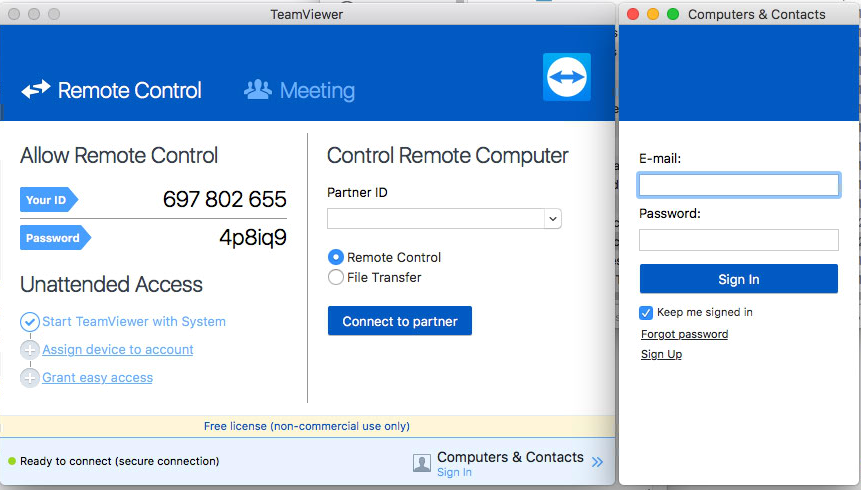Click the TeamViewer logo icon
The width and height of the screenshot is (861, 490).
(x=567, y=77)
